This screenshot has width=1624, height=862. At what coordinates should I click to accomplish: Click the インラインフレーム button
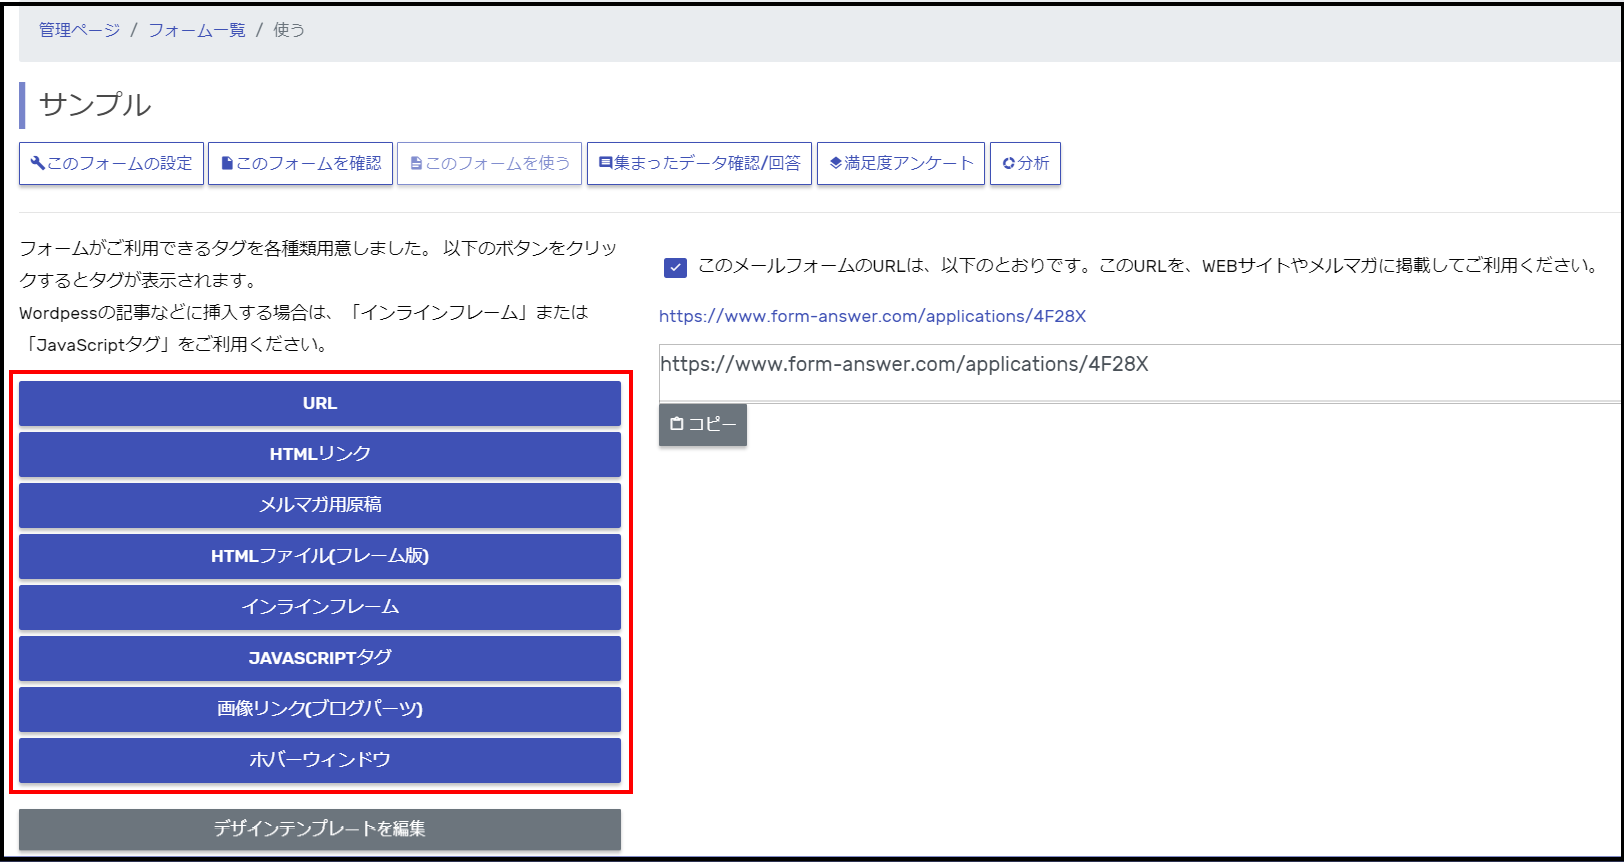tap(320, 607)
